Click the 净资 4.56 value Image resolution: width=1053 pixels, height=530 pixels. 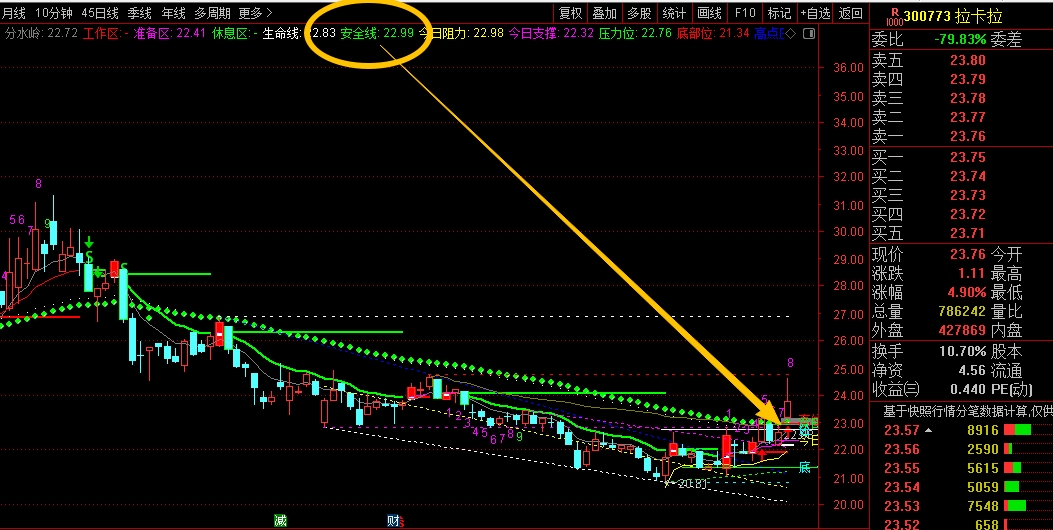[972, 370]
